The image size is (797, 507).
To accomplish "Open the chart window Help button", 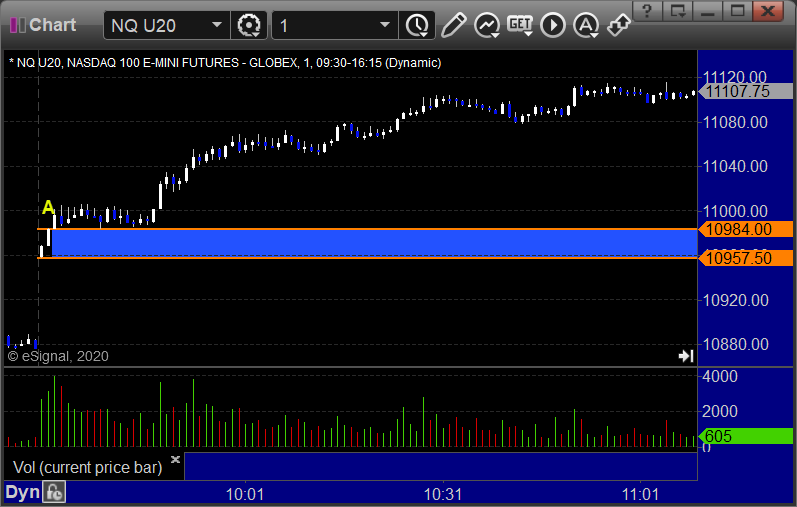I will click(x=647, y=11).
